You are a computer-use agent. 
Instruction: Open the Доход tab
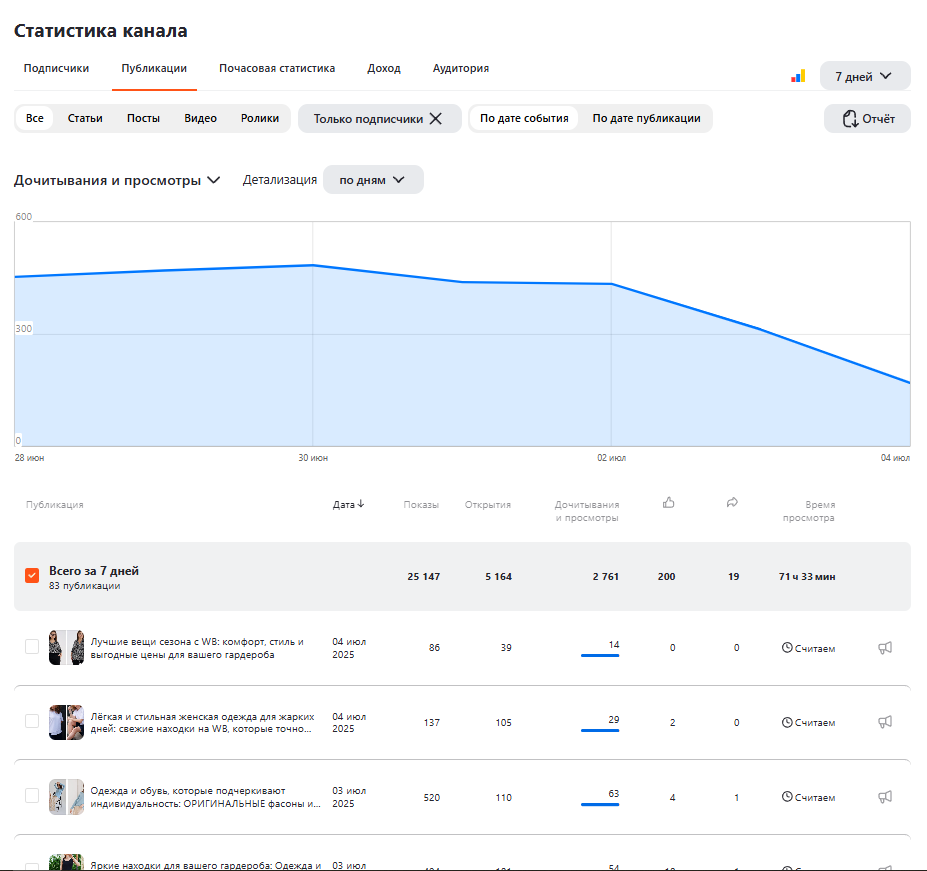(x=384, y=69)
